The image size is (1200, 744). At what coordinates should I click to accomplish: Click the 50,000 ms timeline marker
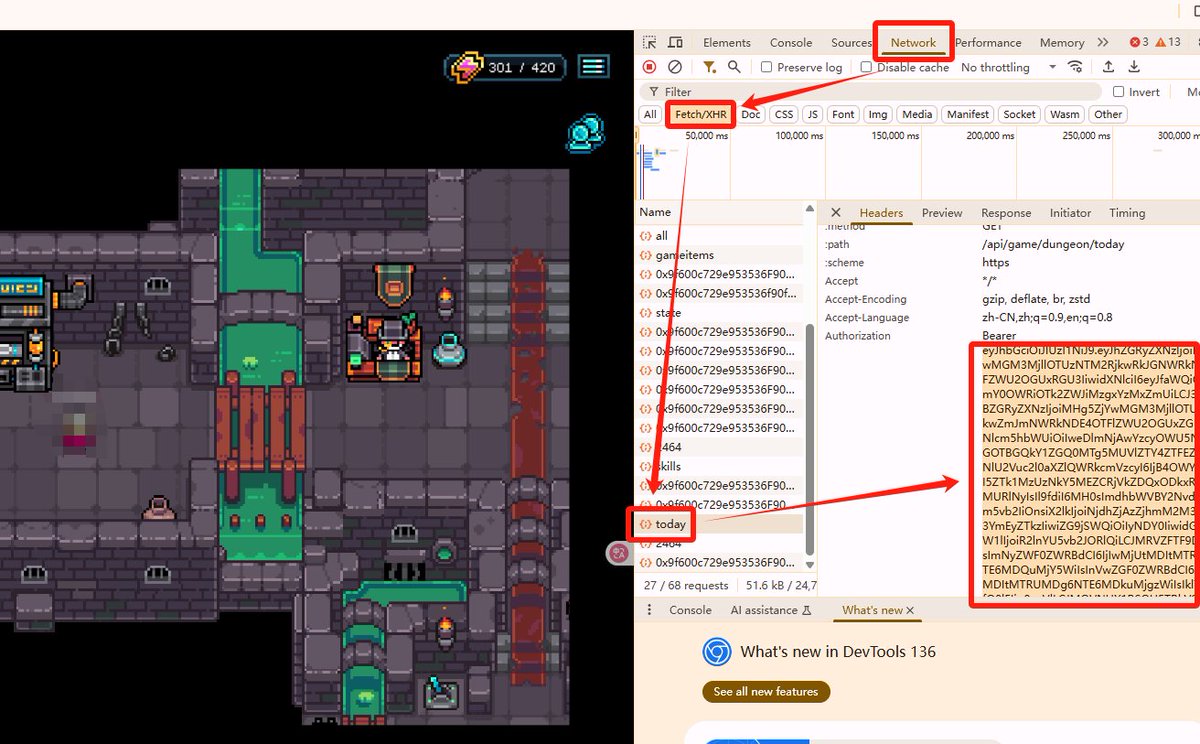coord(706,135)
